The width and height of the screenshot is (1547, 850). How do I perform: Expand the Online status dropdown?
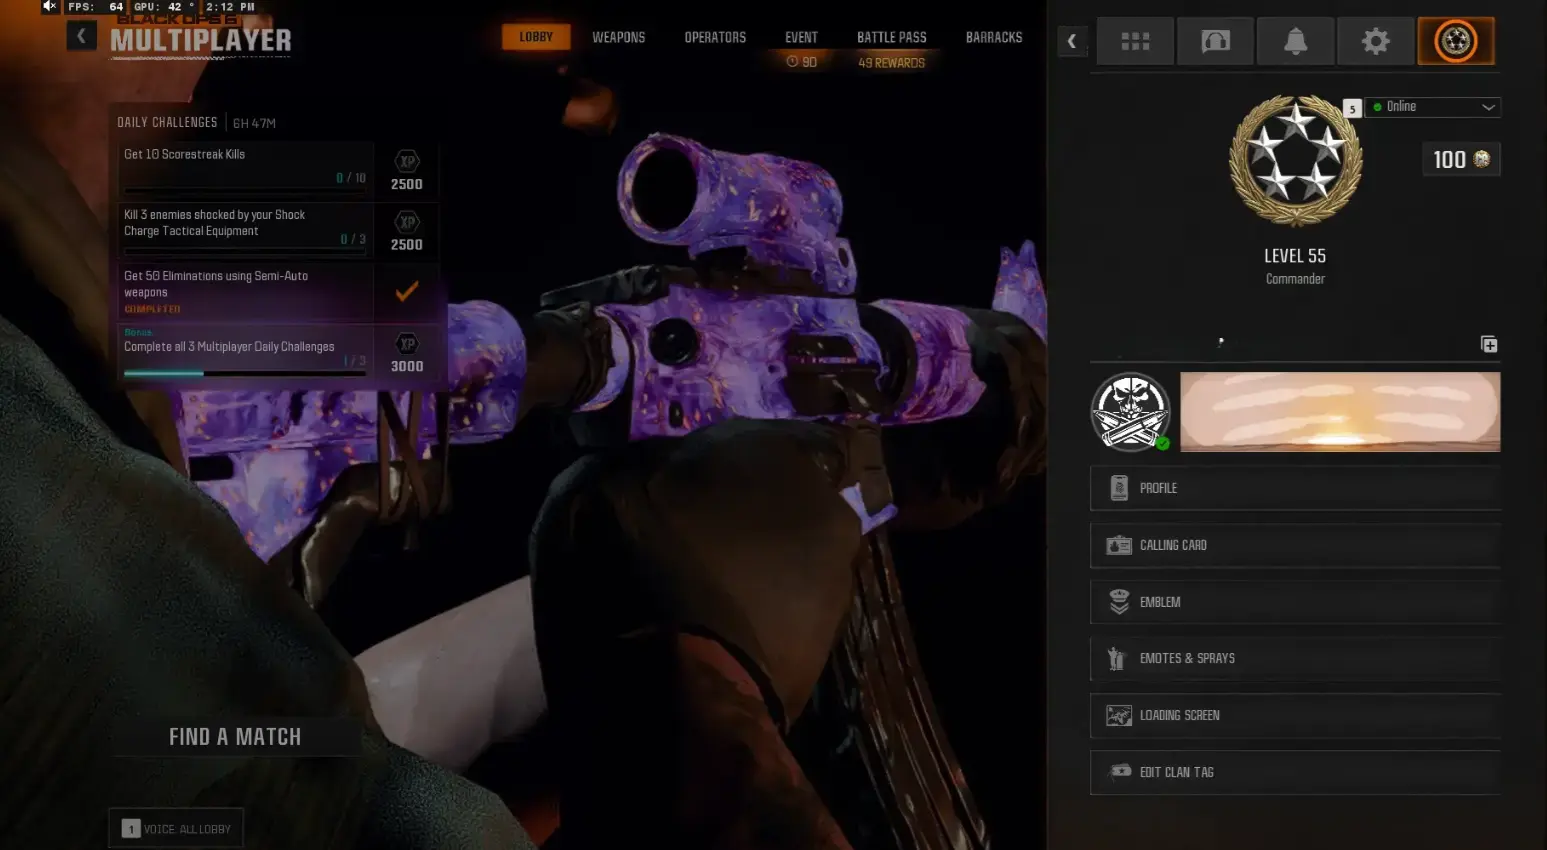(1433, 107)
